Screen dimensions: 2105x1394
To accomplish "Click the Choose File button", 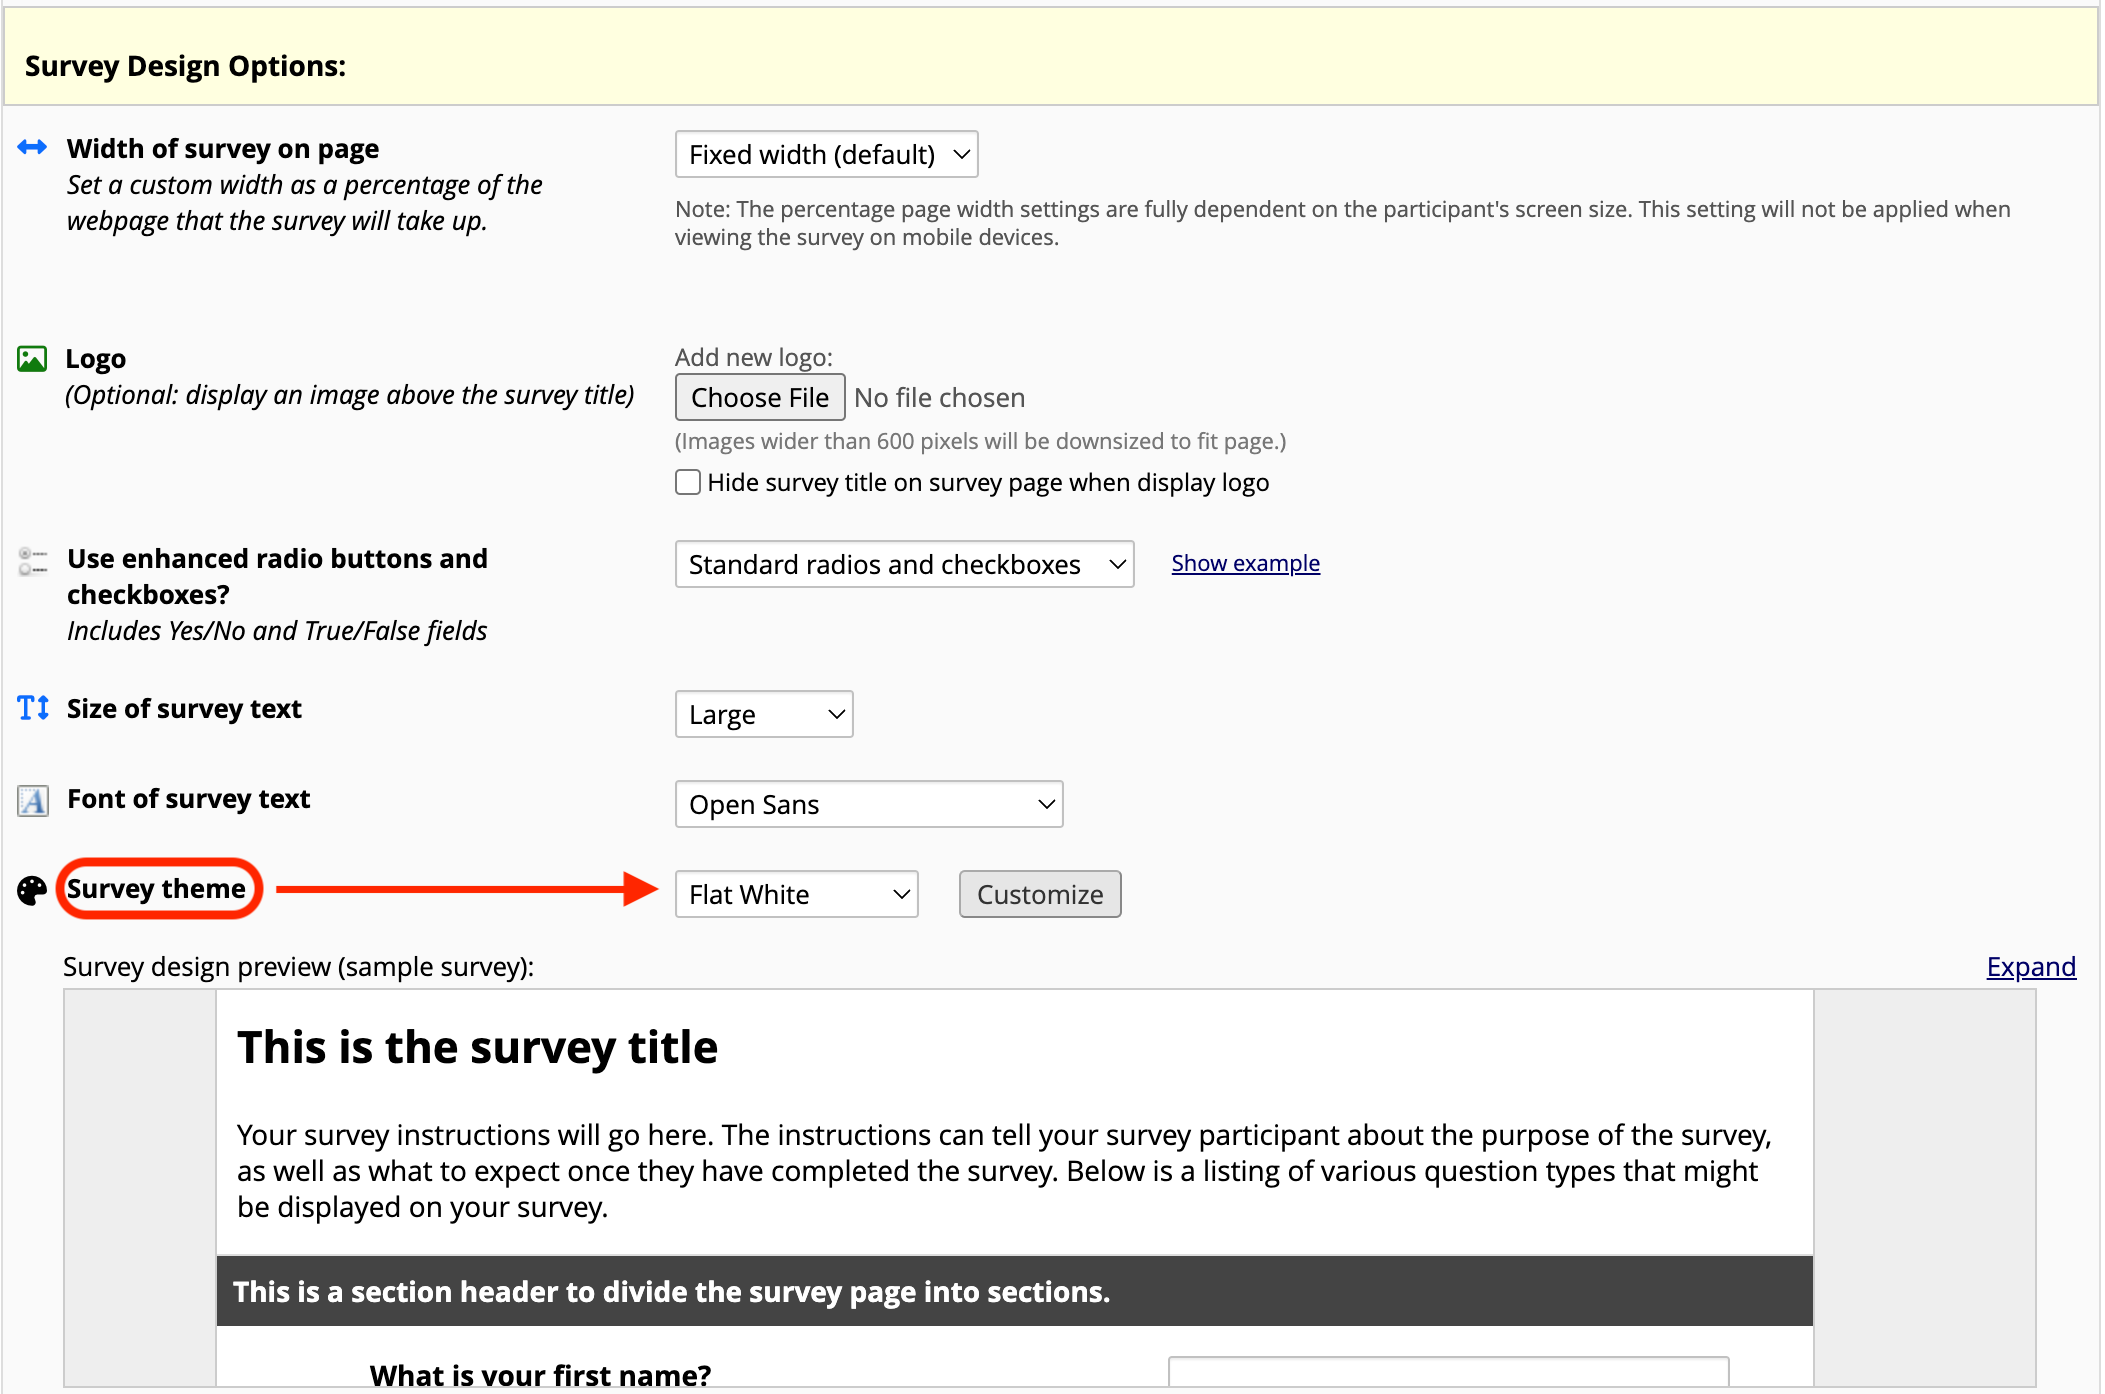I will tap(760, 397).
